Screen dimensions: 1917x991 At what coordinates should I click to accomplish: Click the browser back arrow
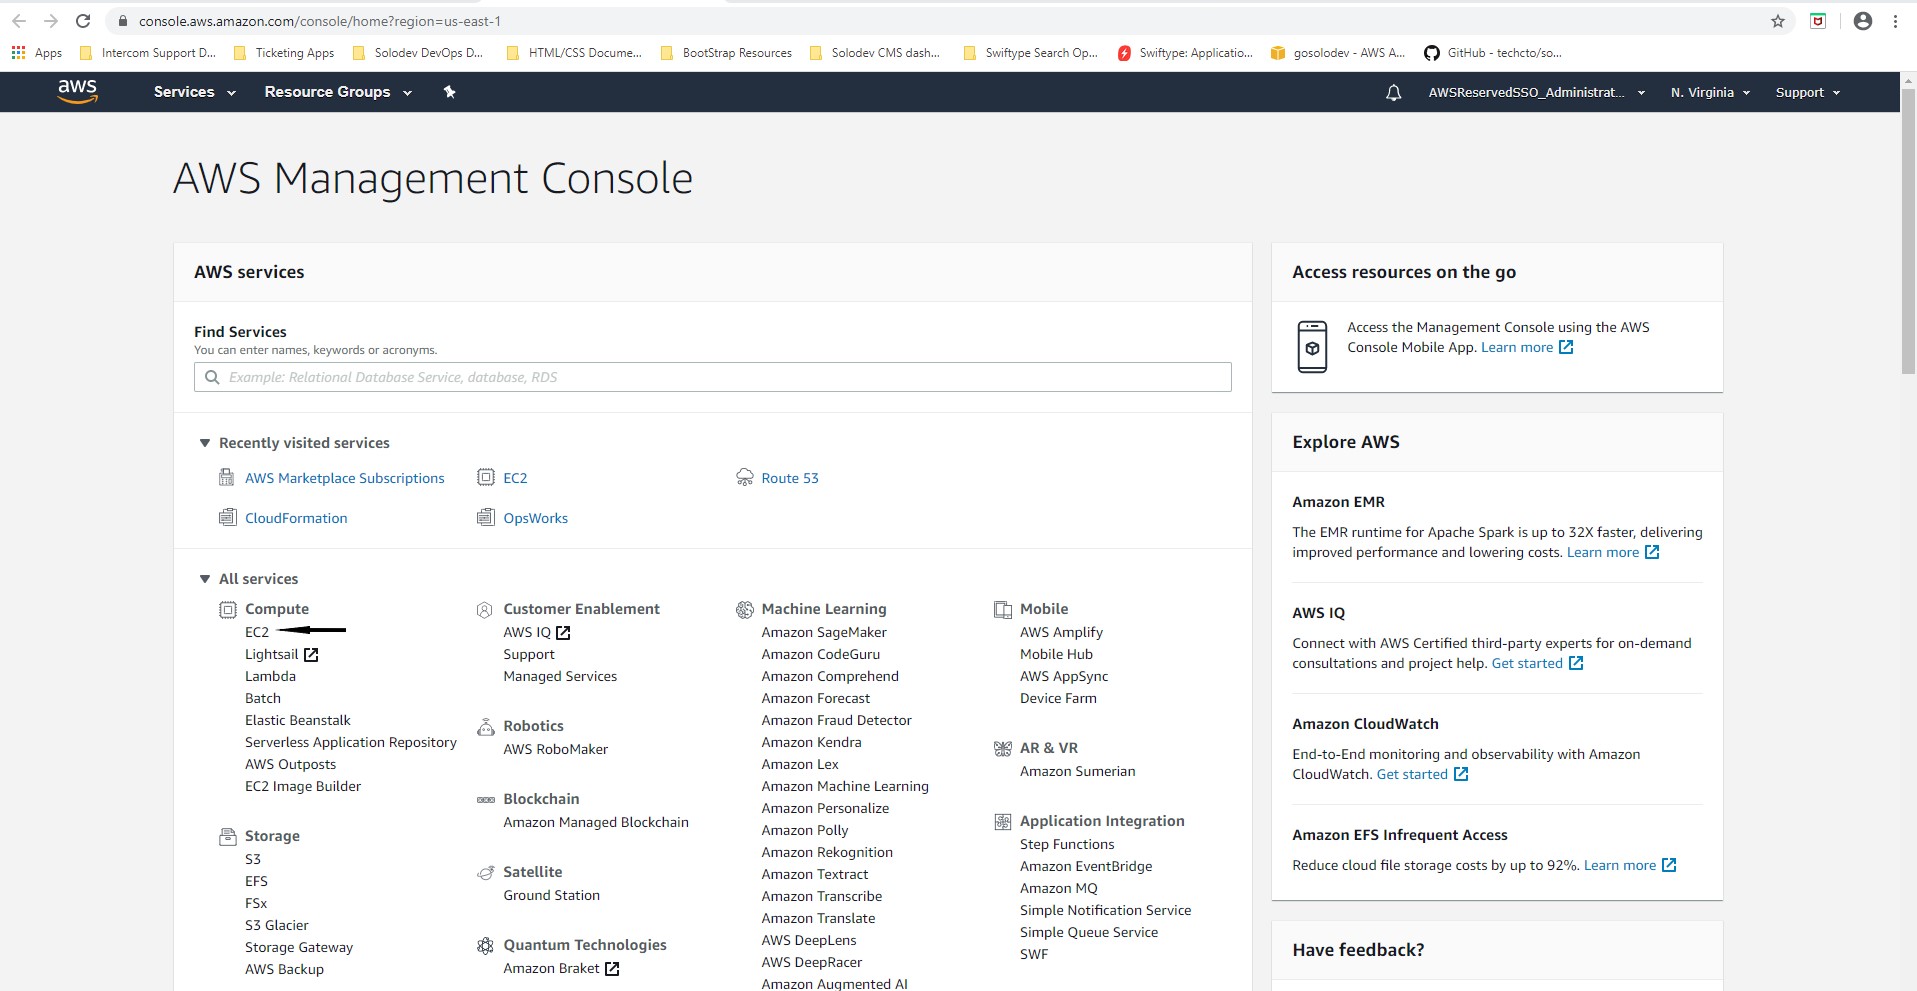(19, 21)
